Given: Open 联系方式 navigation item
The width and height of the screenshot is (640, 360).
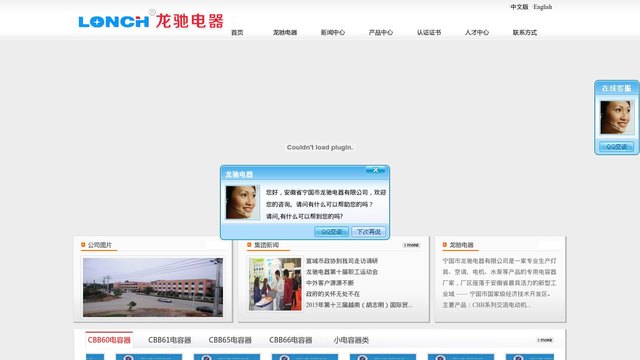Looking at the screenshot, I should click(x=525, y=33).
